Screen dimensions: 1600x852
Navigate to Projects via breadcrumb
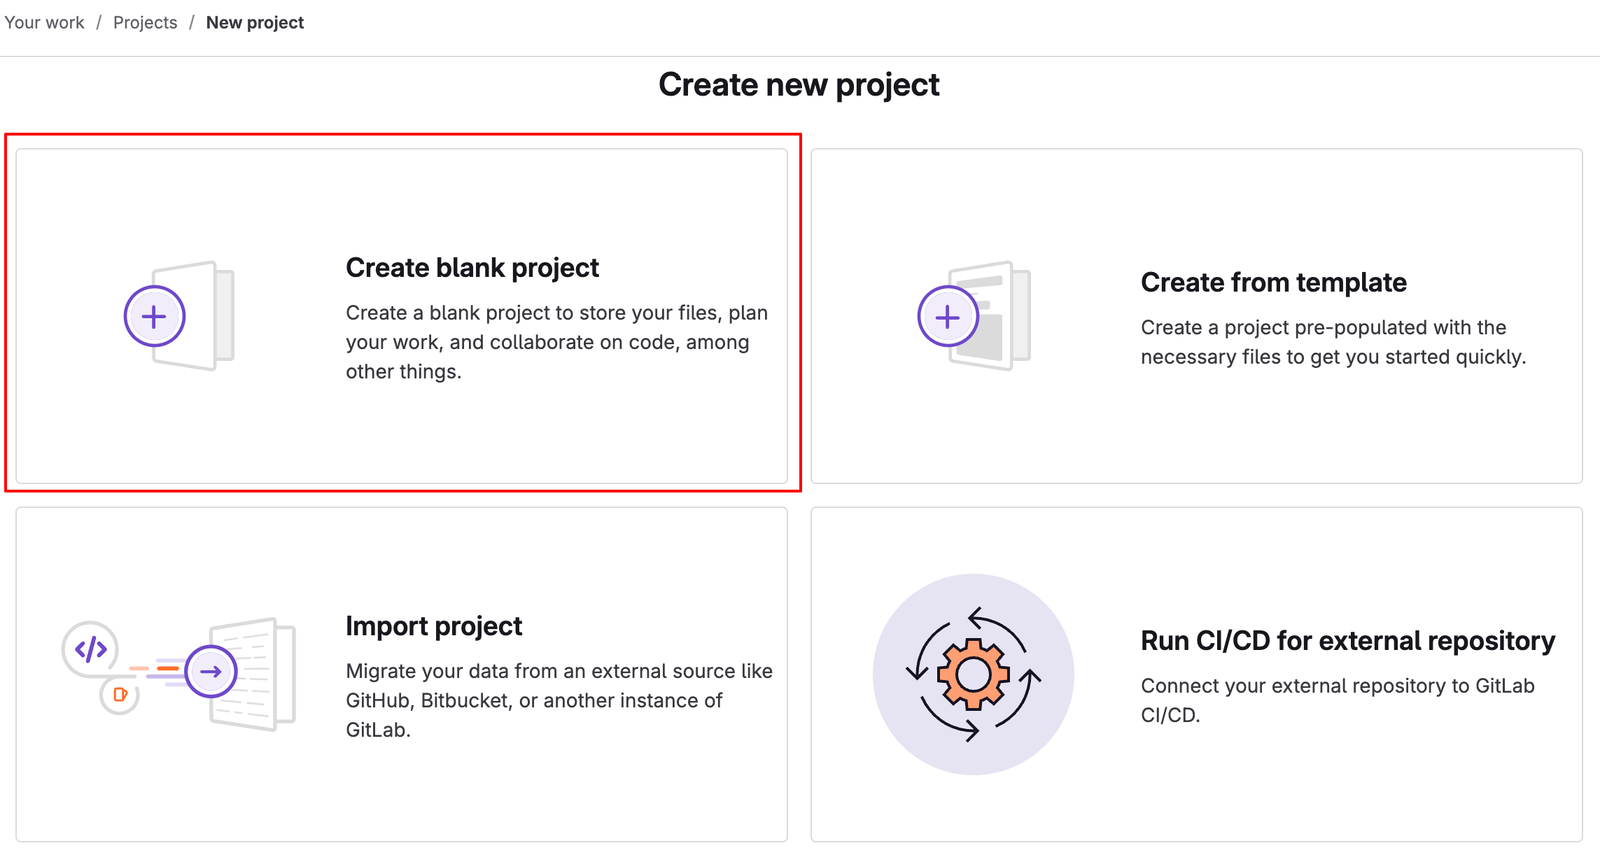pos(145,23)
